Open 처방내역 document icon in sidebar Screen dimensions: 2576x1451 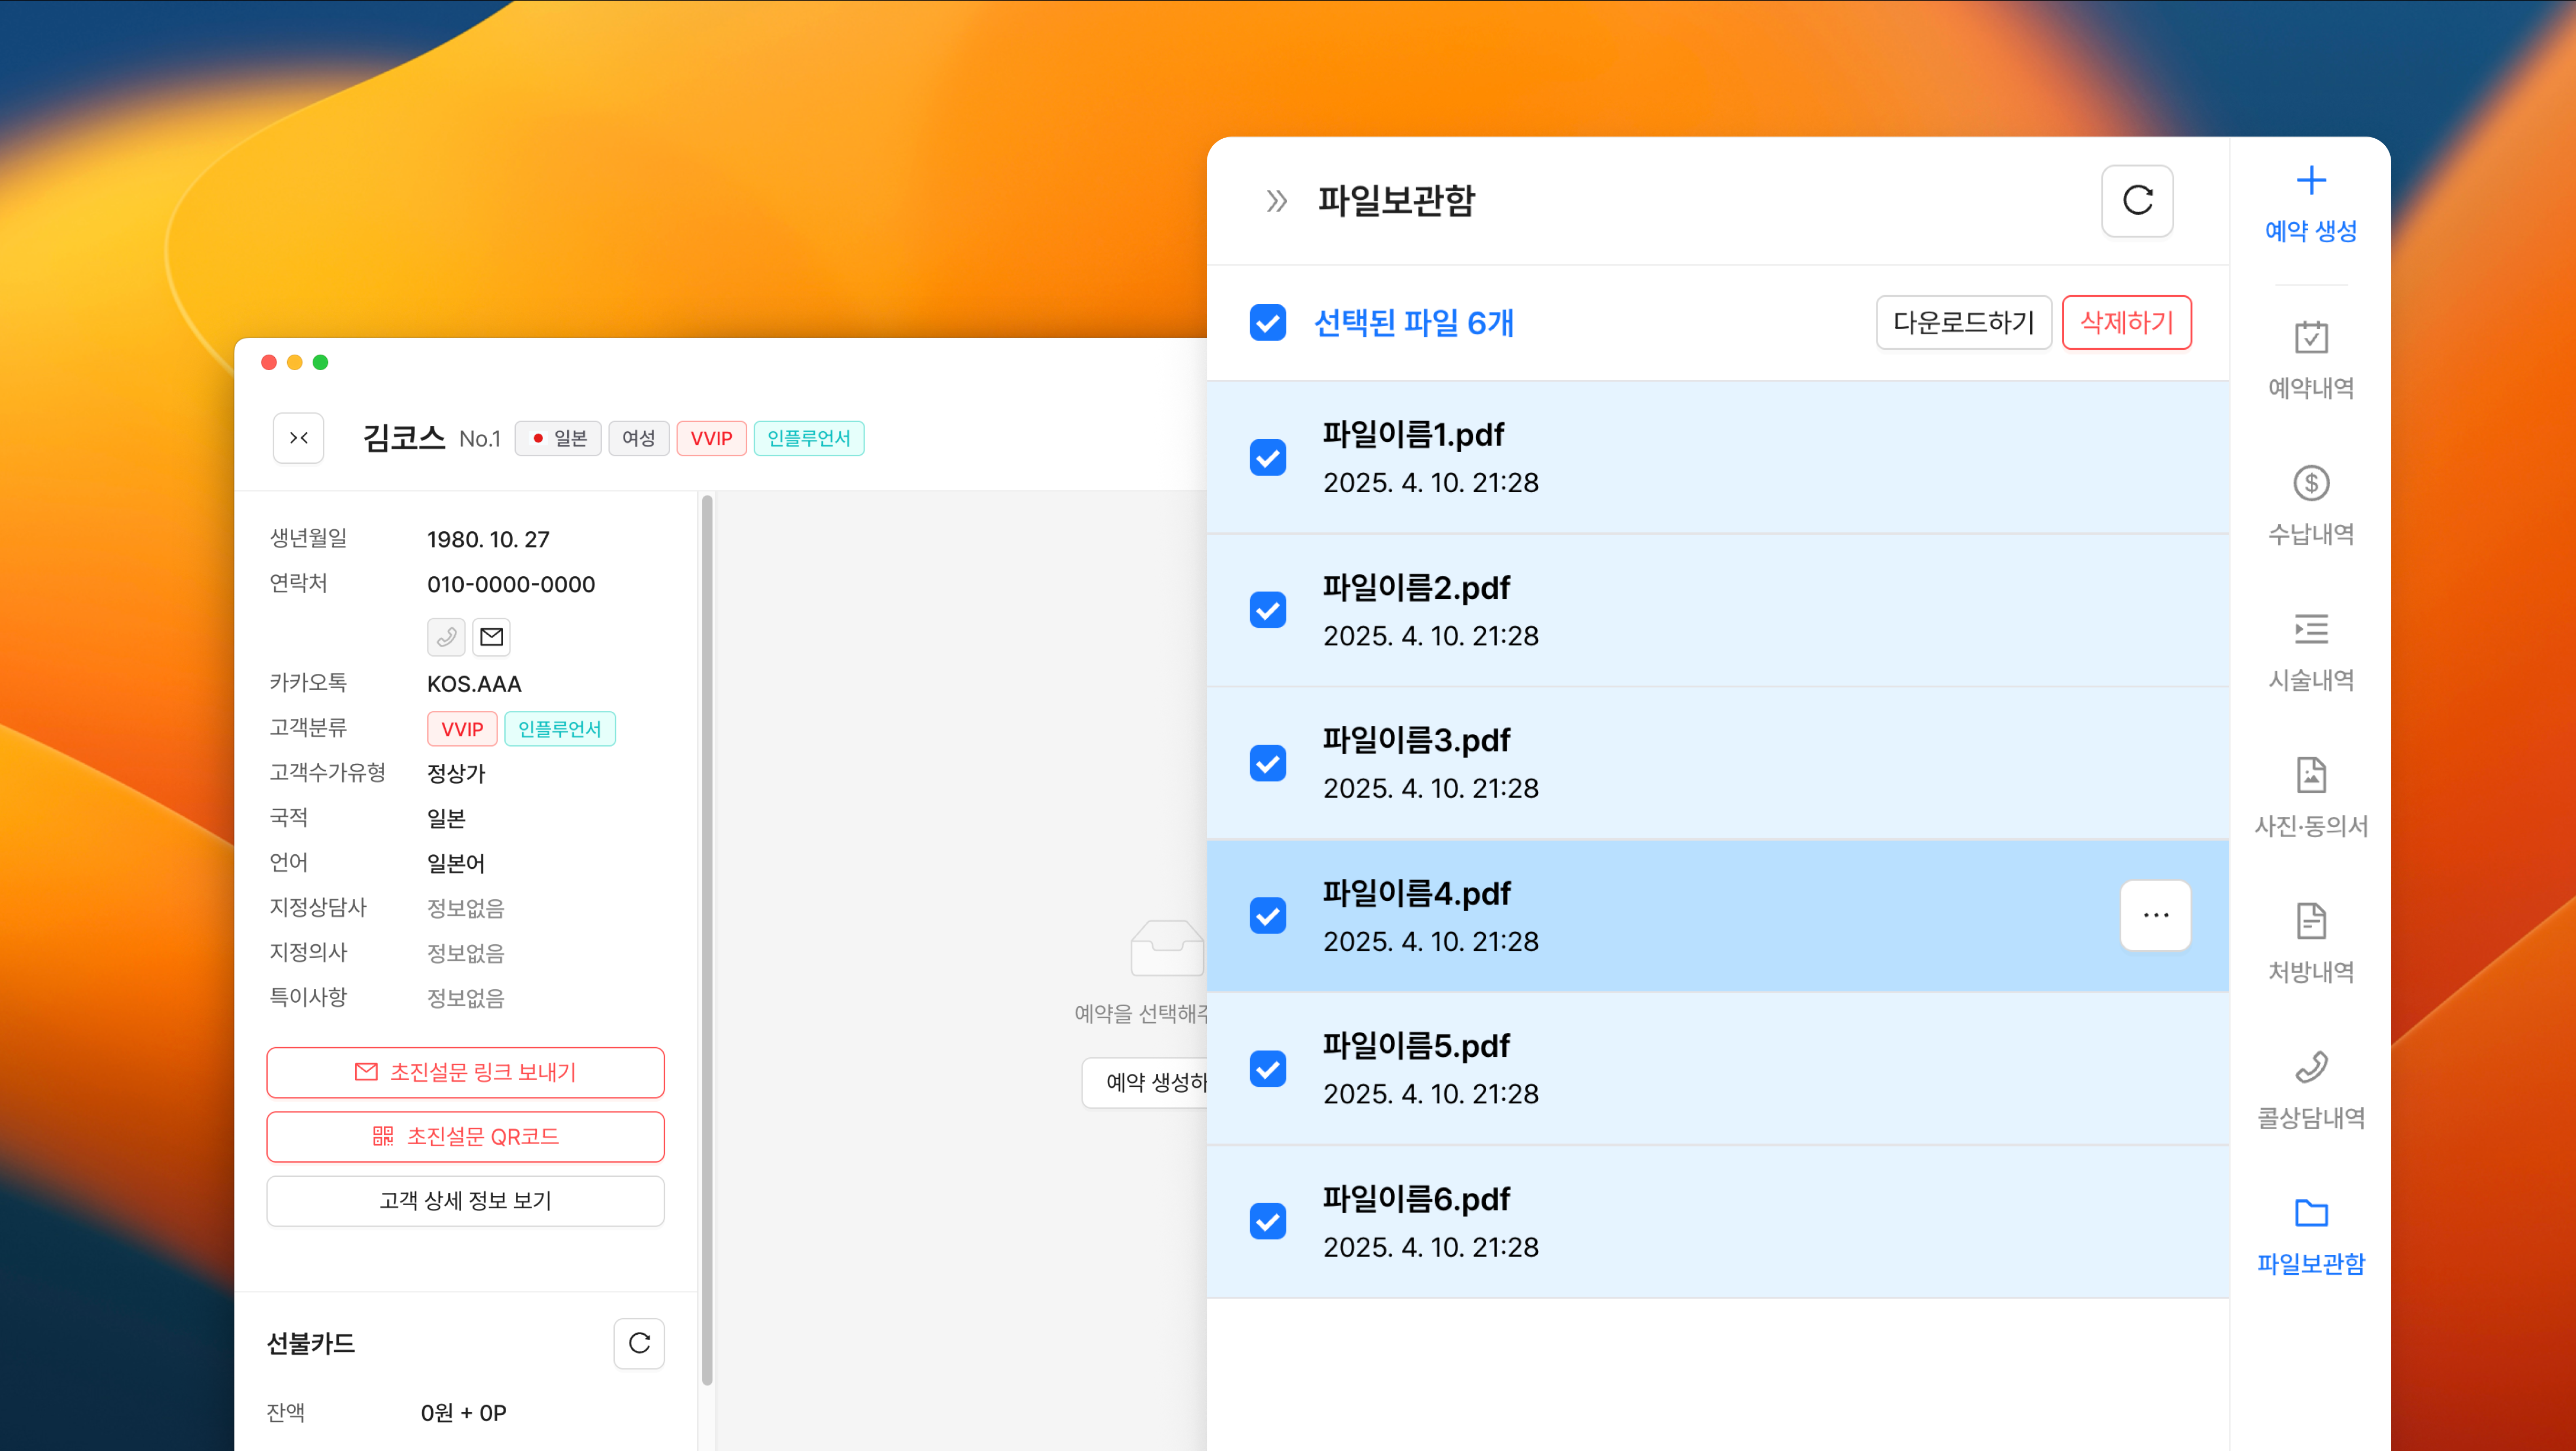click(2310, 921)
